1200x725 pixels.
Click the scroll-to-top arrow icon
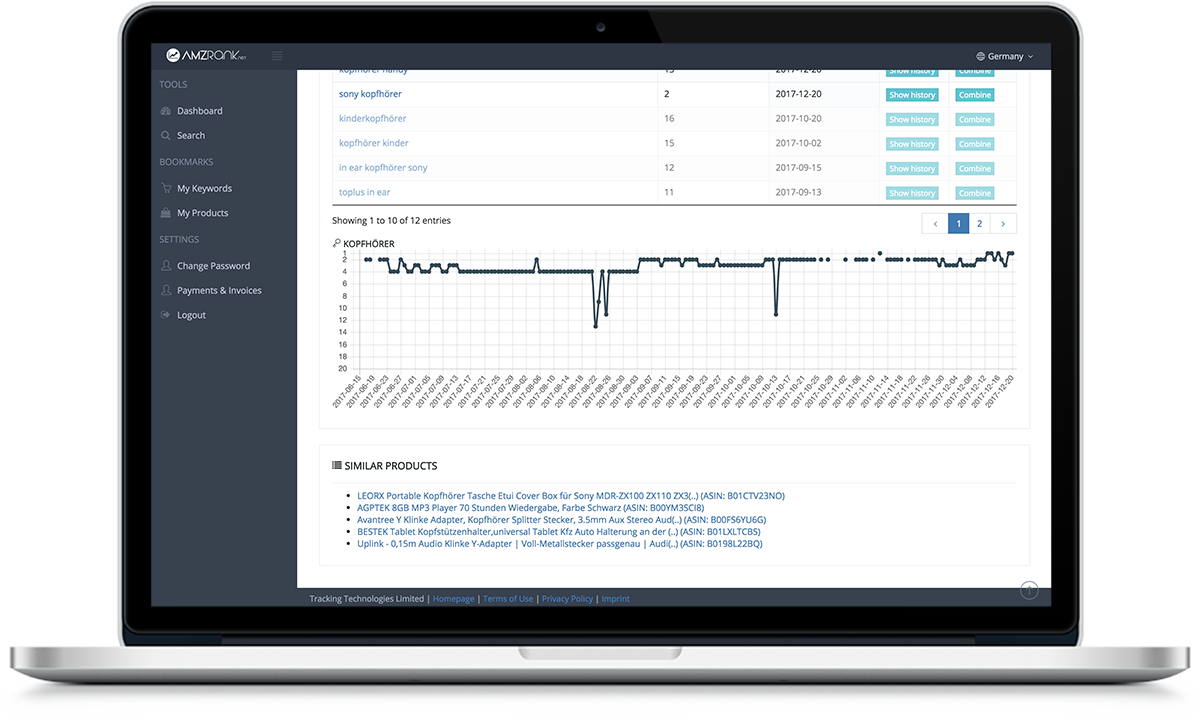tap(1029, 591)
